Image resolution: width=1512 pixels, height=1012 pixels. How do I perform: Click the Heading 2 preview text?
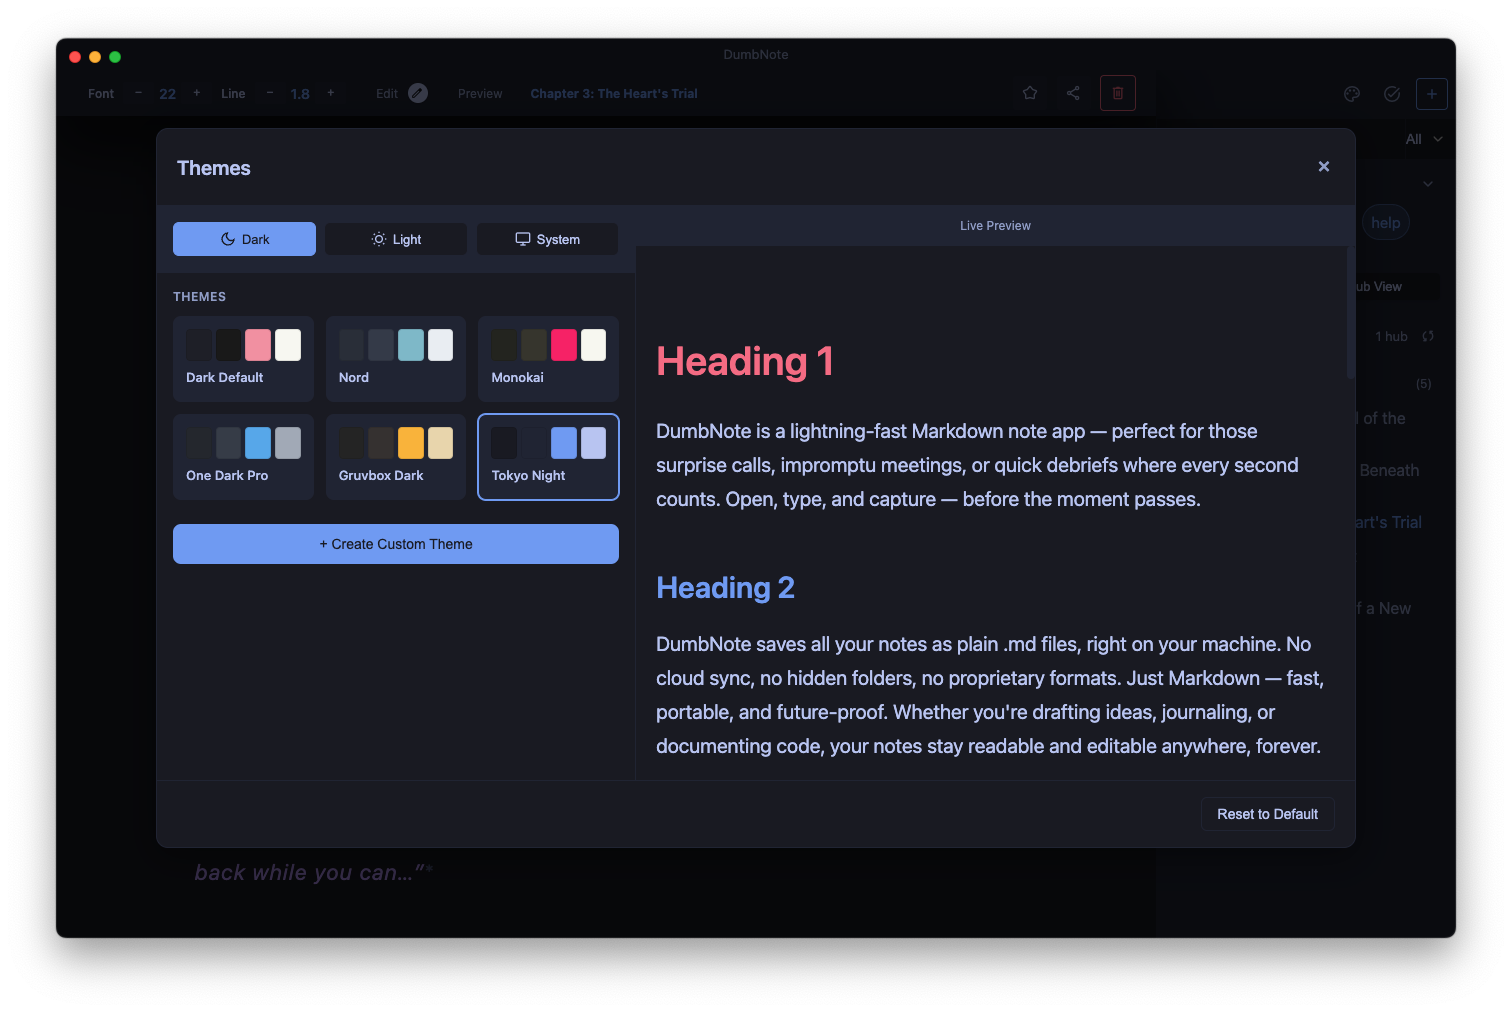click(726, 588)
